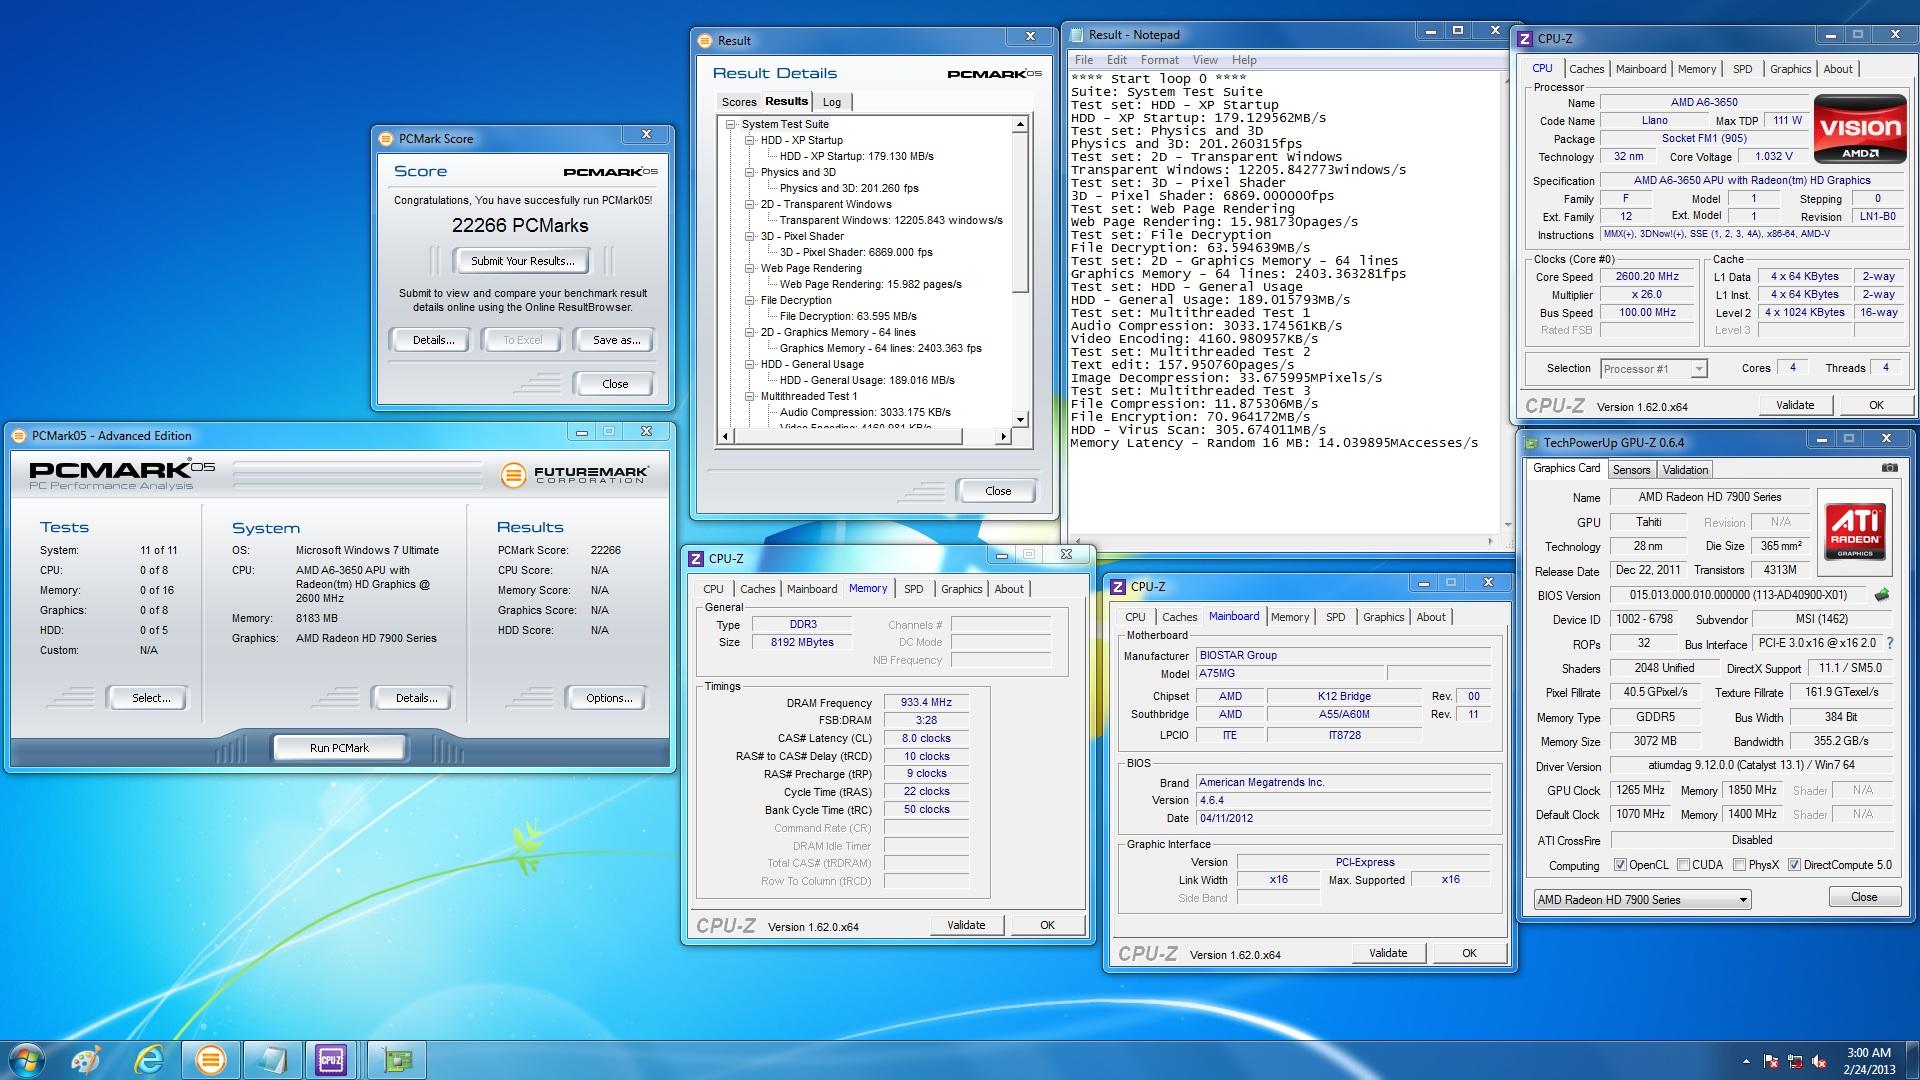Click CPU-Z Memory window title bar icon
Viewport: 1920px width, 1080px height.
click(696, 558)
